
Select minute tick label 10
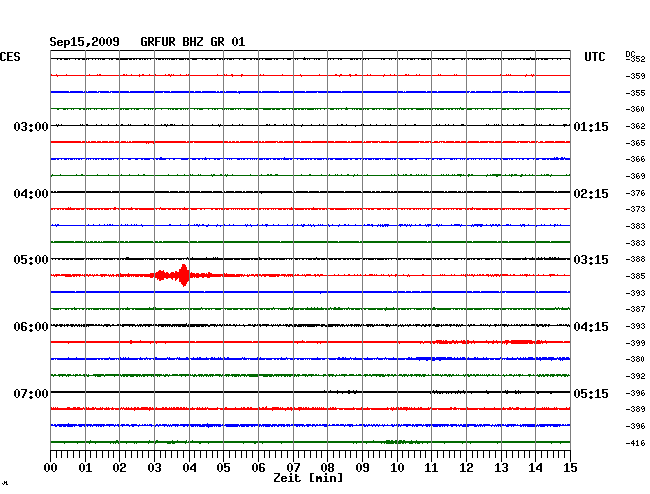pyautogui.click(x=397, y=468)
